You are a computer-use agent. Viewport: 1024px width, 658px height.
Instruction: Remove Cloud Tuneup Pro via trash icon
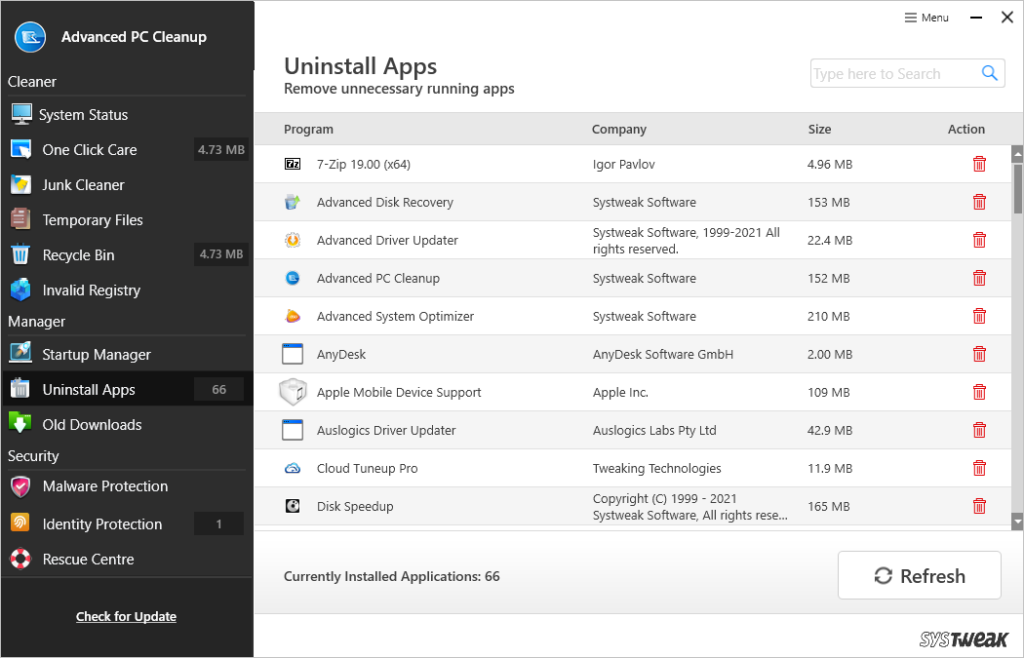tap(979, 468)
